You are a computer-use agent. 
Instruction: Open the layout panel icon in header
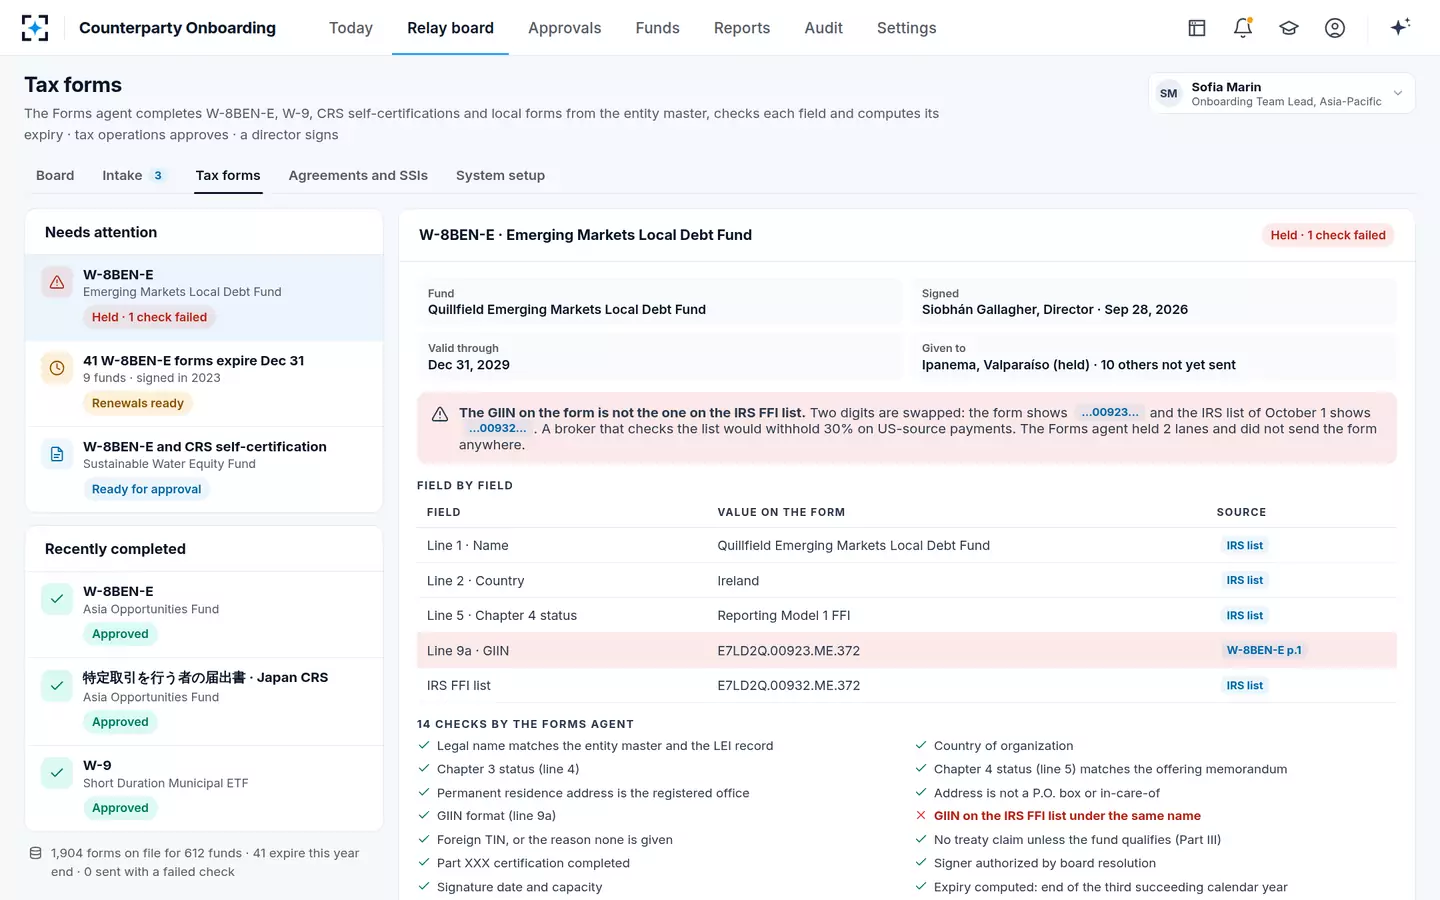[1197, 28]
